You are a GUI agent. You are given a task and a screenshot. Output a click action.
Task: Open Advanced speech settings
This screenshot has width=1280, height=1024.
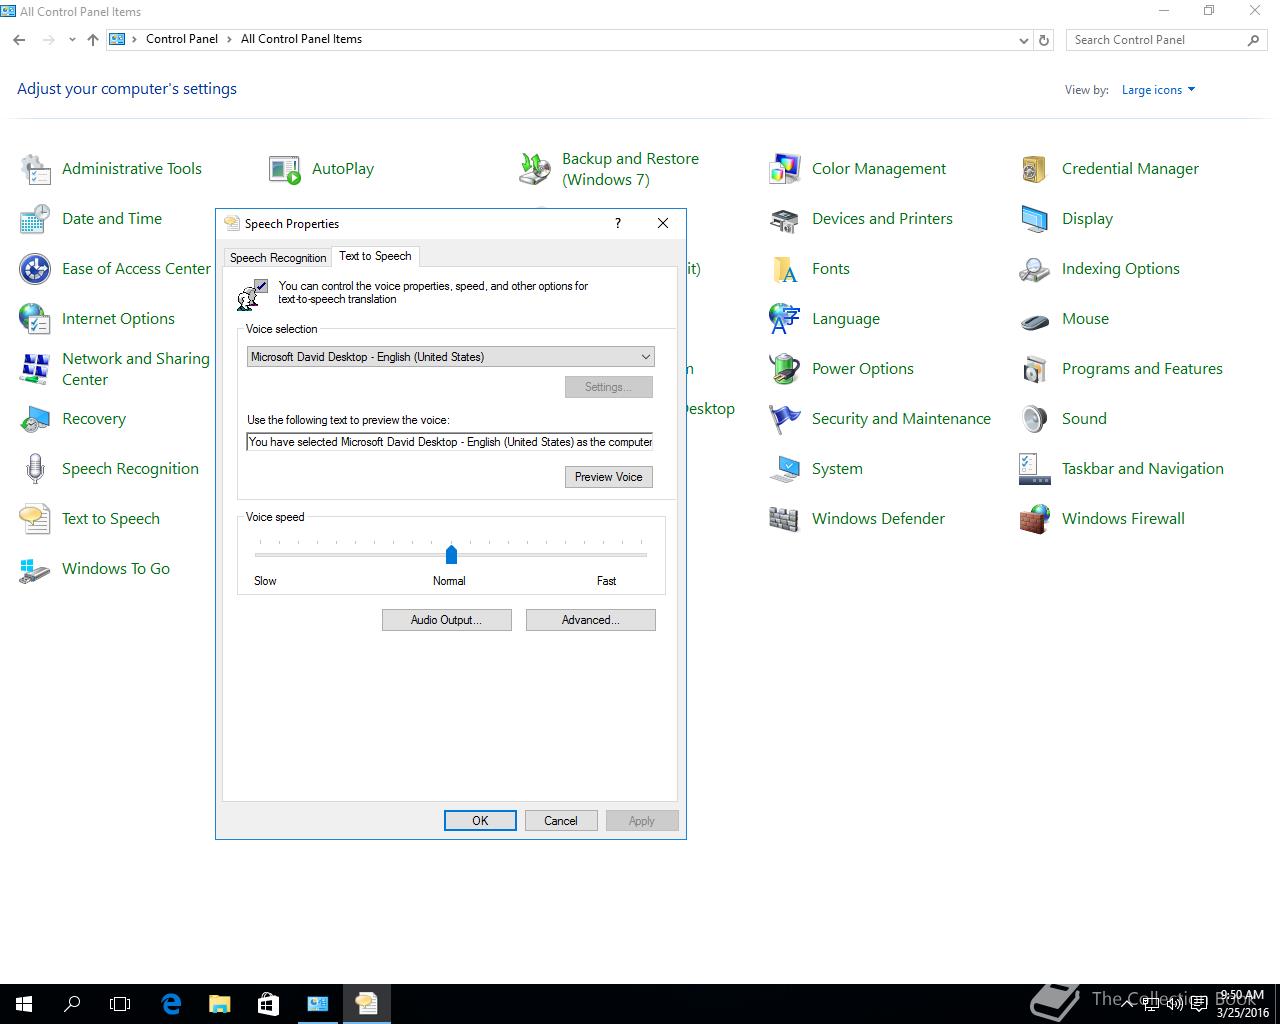click(x=591, y=620)
